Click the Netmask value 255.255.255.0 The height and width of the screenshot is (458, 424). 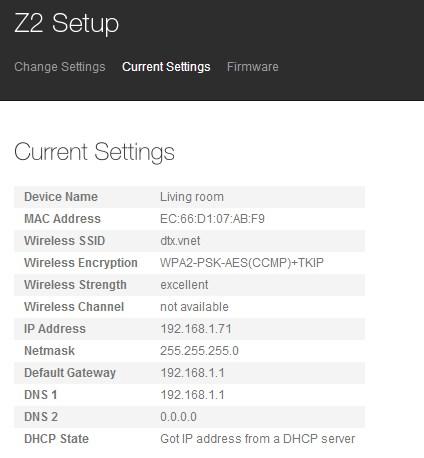(199, 351)
